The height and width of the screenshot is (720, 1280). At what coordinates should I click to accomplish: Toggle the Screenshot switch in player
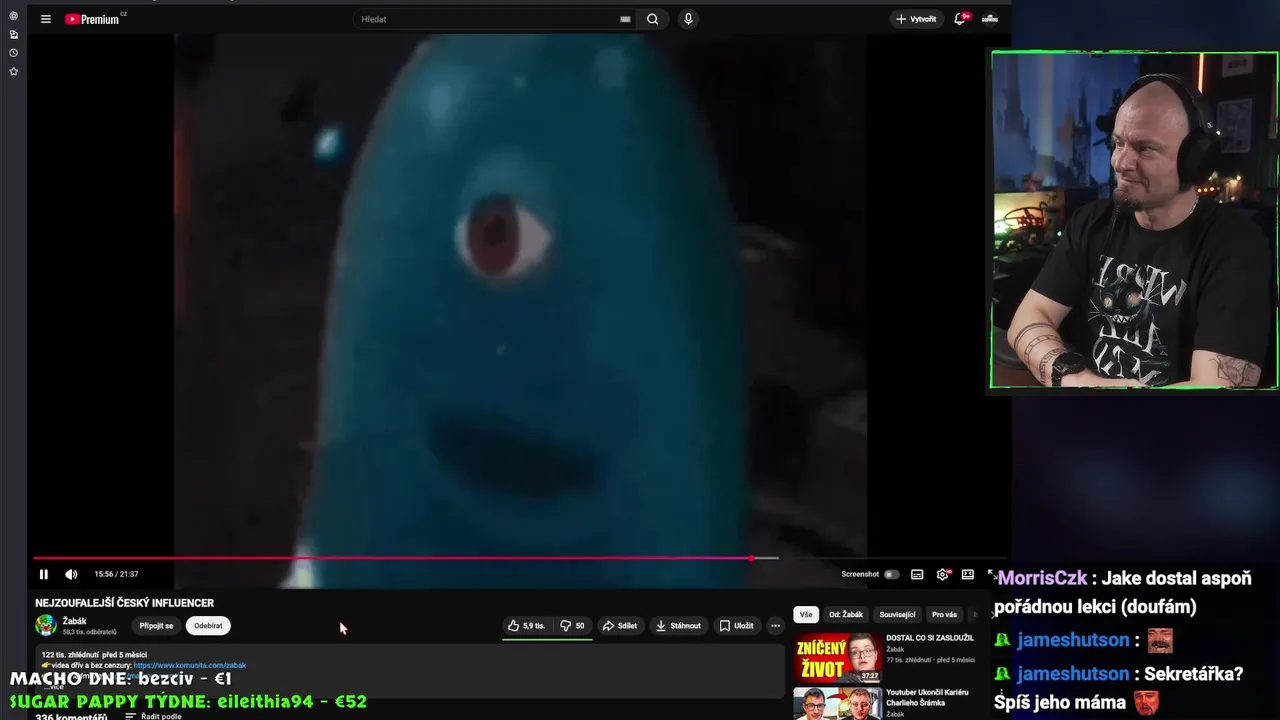pyautogui.click(x=891, y=574)
